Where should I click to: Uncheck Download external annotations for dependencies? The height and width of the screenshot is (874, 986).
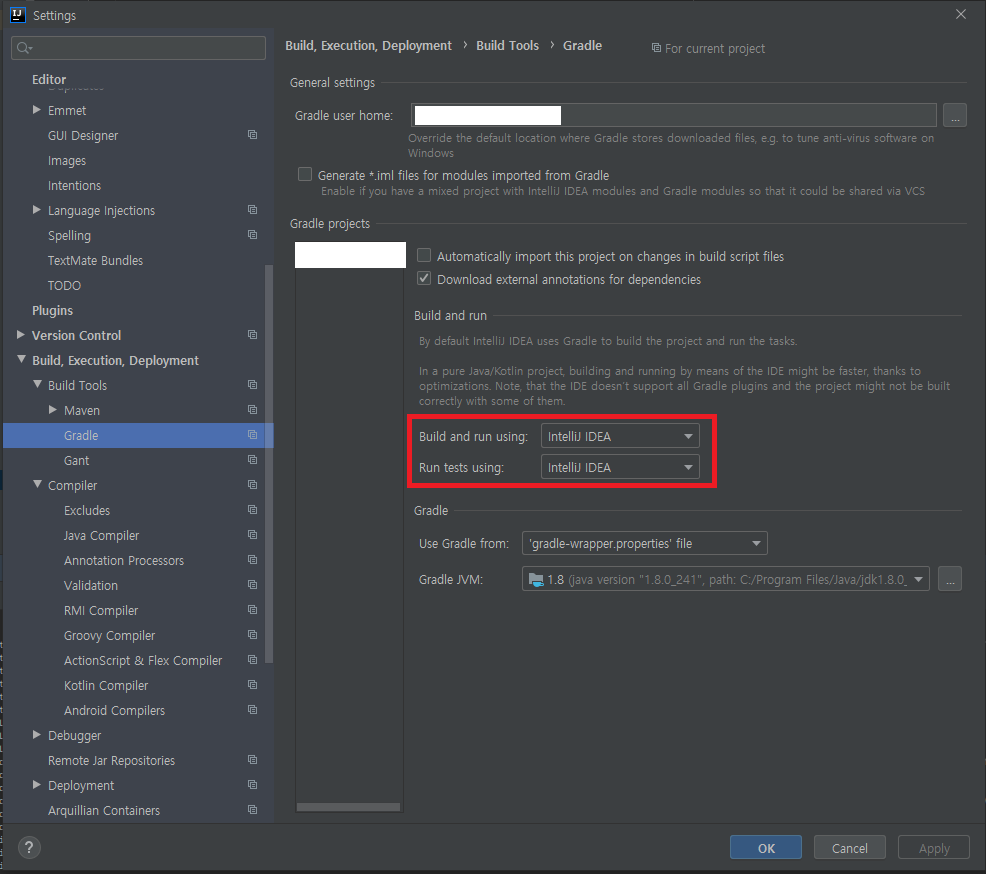[x=424, y=279]
